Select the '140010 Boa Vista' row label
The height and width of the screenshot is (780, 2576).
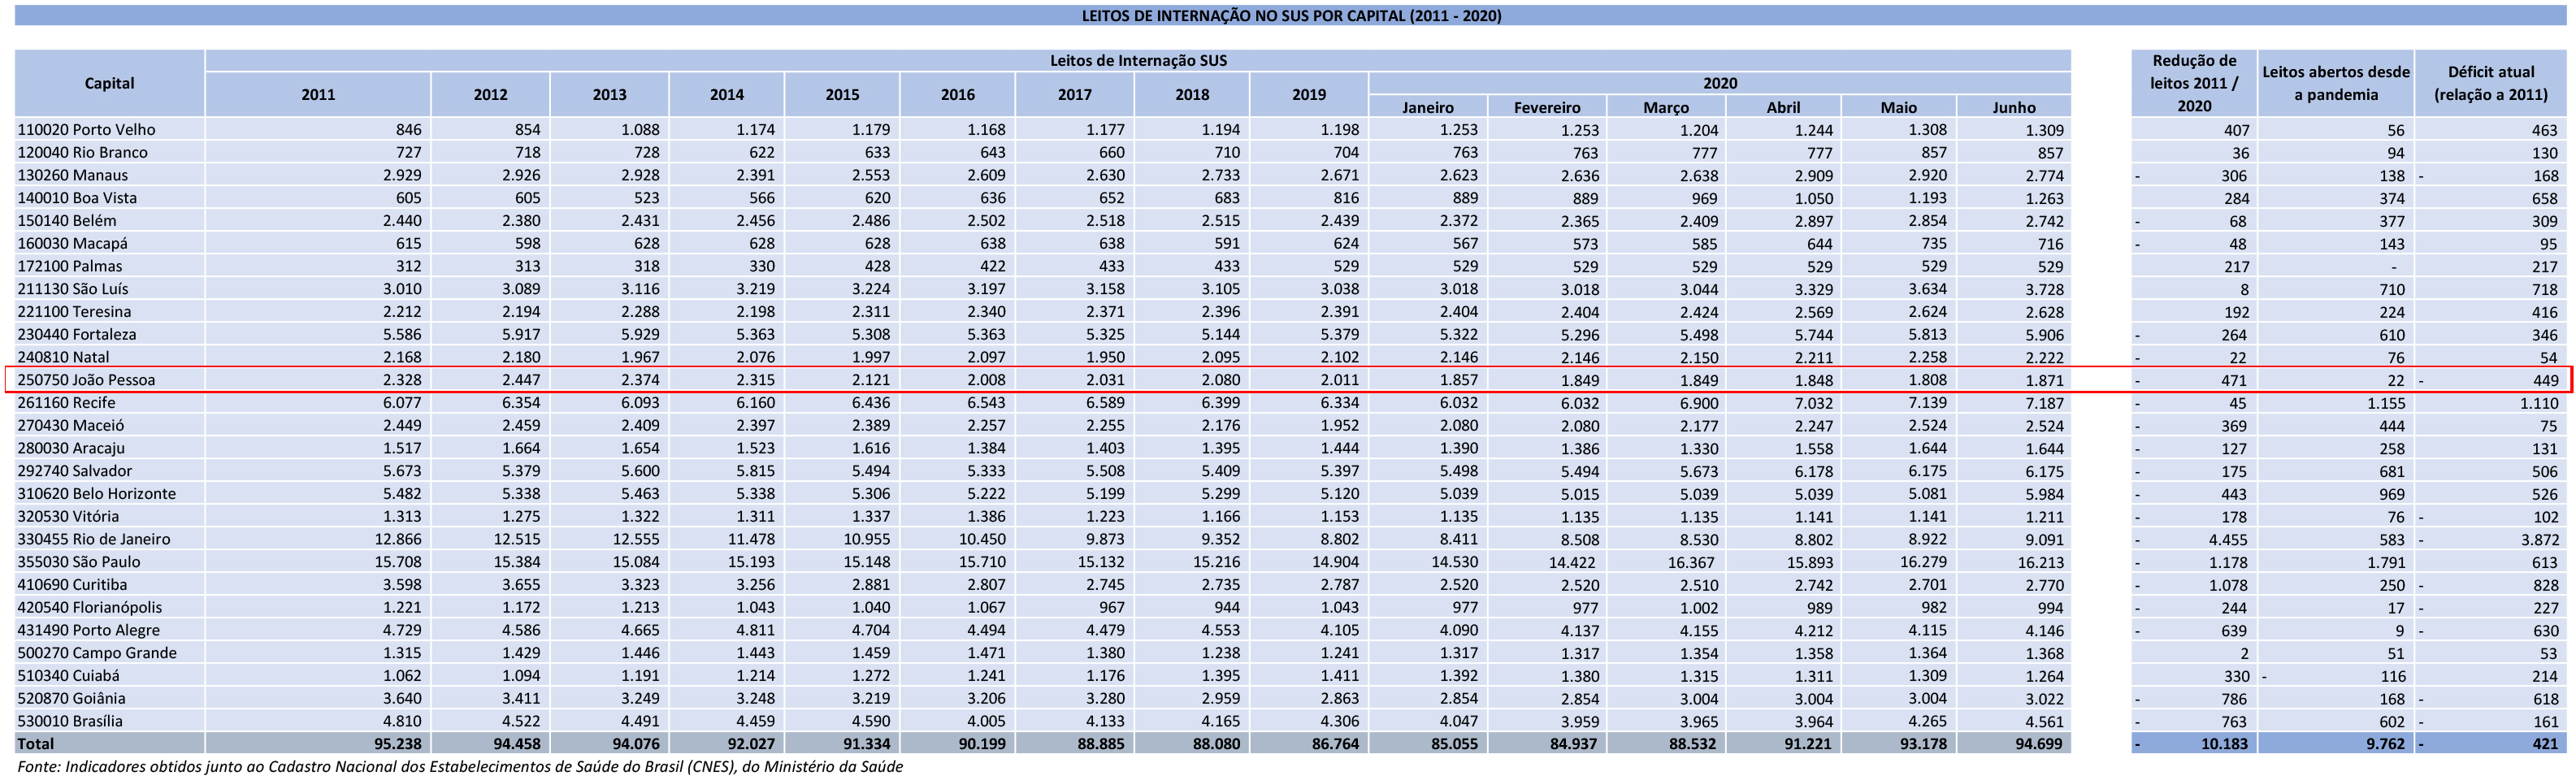77,198
